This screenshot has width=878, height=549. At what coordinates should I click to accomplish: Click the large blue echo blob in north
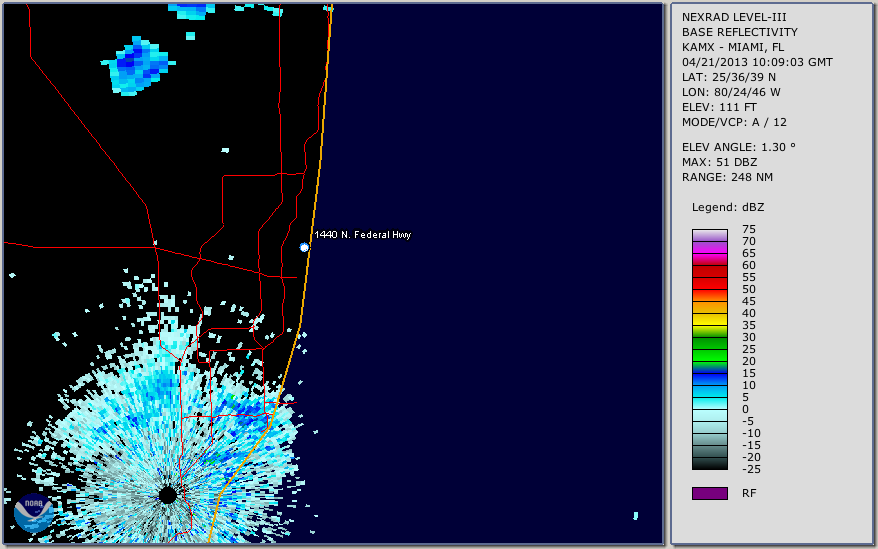pyautogui.click(x=138, y=66)
